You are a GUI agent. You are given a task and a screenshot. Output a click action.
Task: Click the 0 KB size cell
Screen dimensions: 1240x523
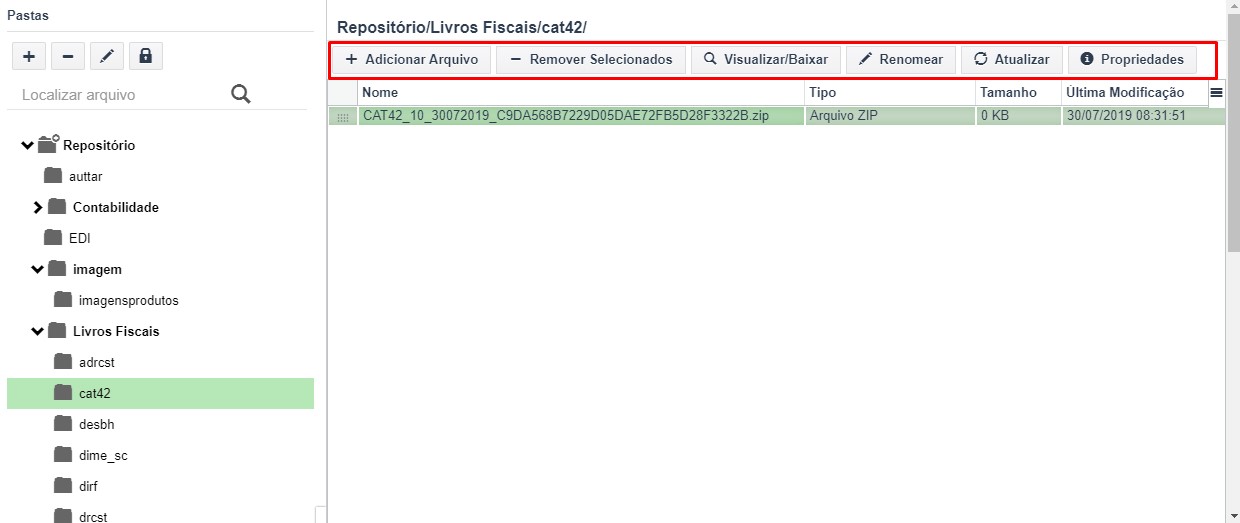tap(1019, 116)
